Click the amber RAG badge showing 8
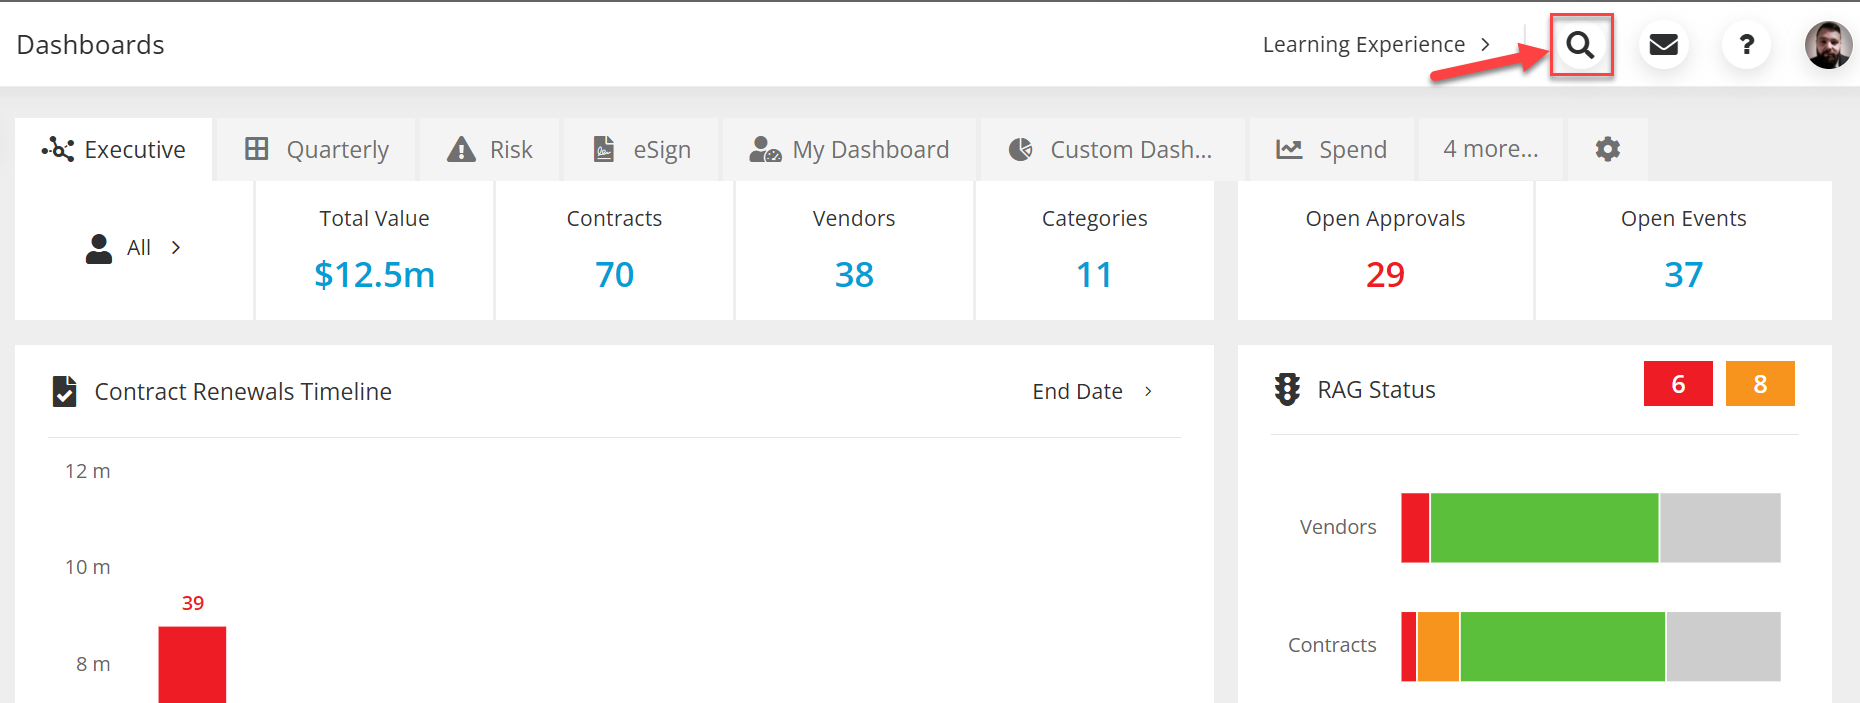This screenshot has width=1860, height=703. click(x=1760, y=384)
